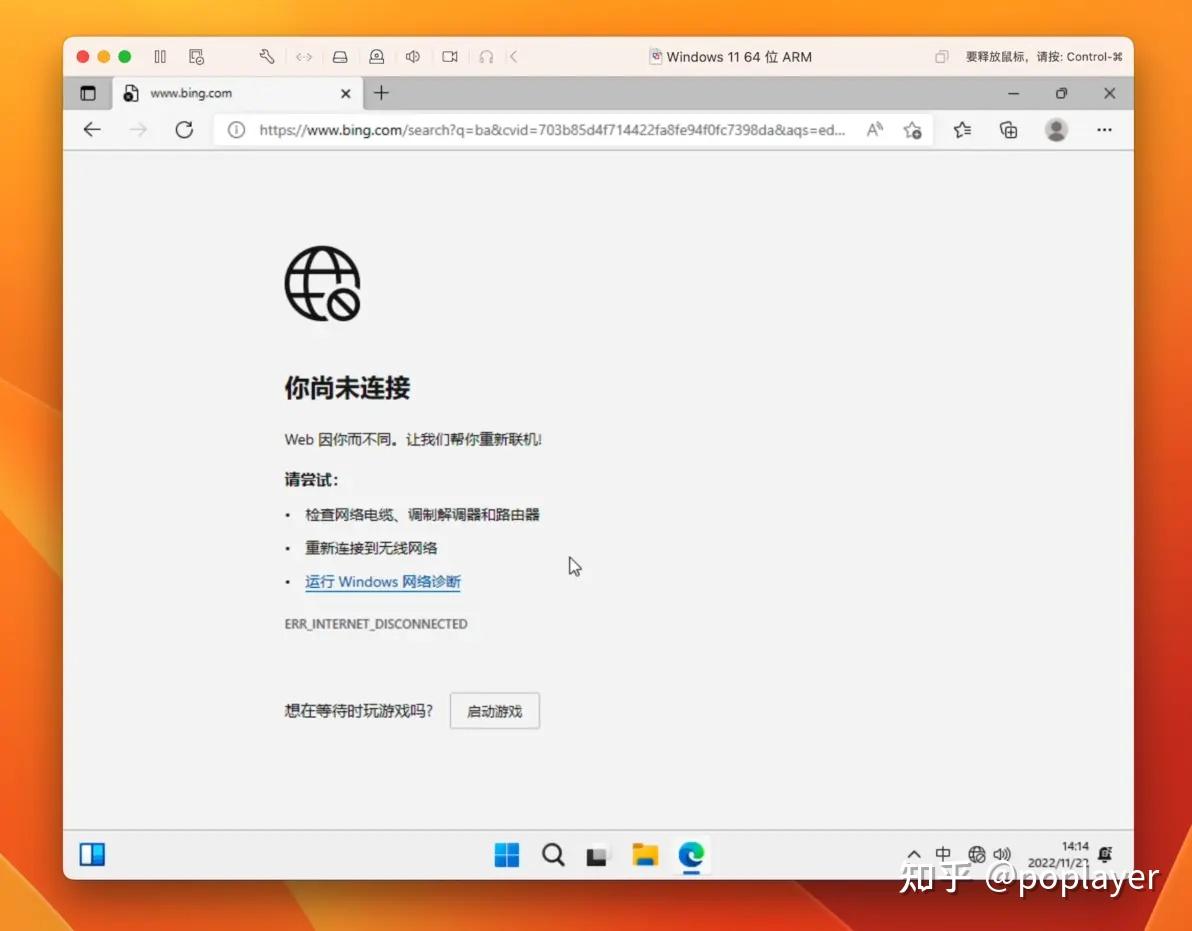
Task: Open volume tray icon
Action: click(1002, 855)
